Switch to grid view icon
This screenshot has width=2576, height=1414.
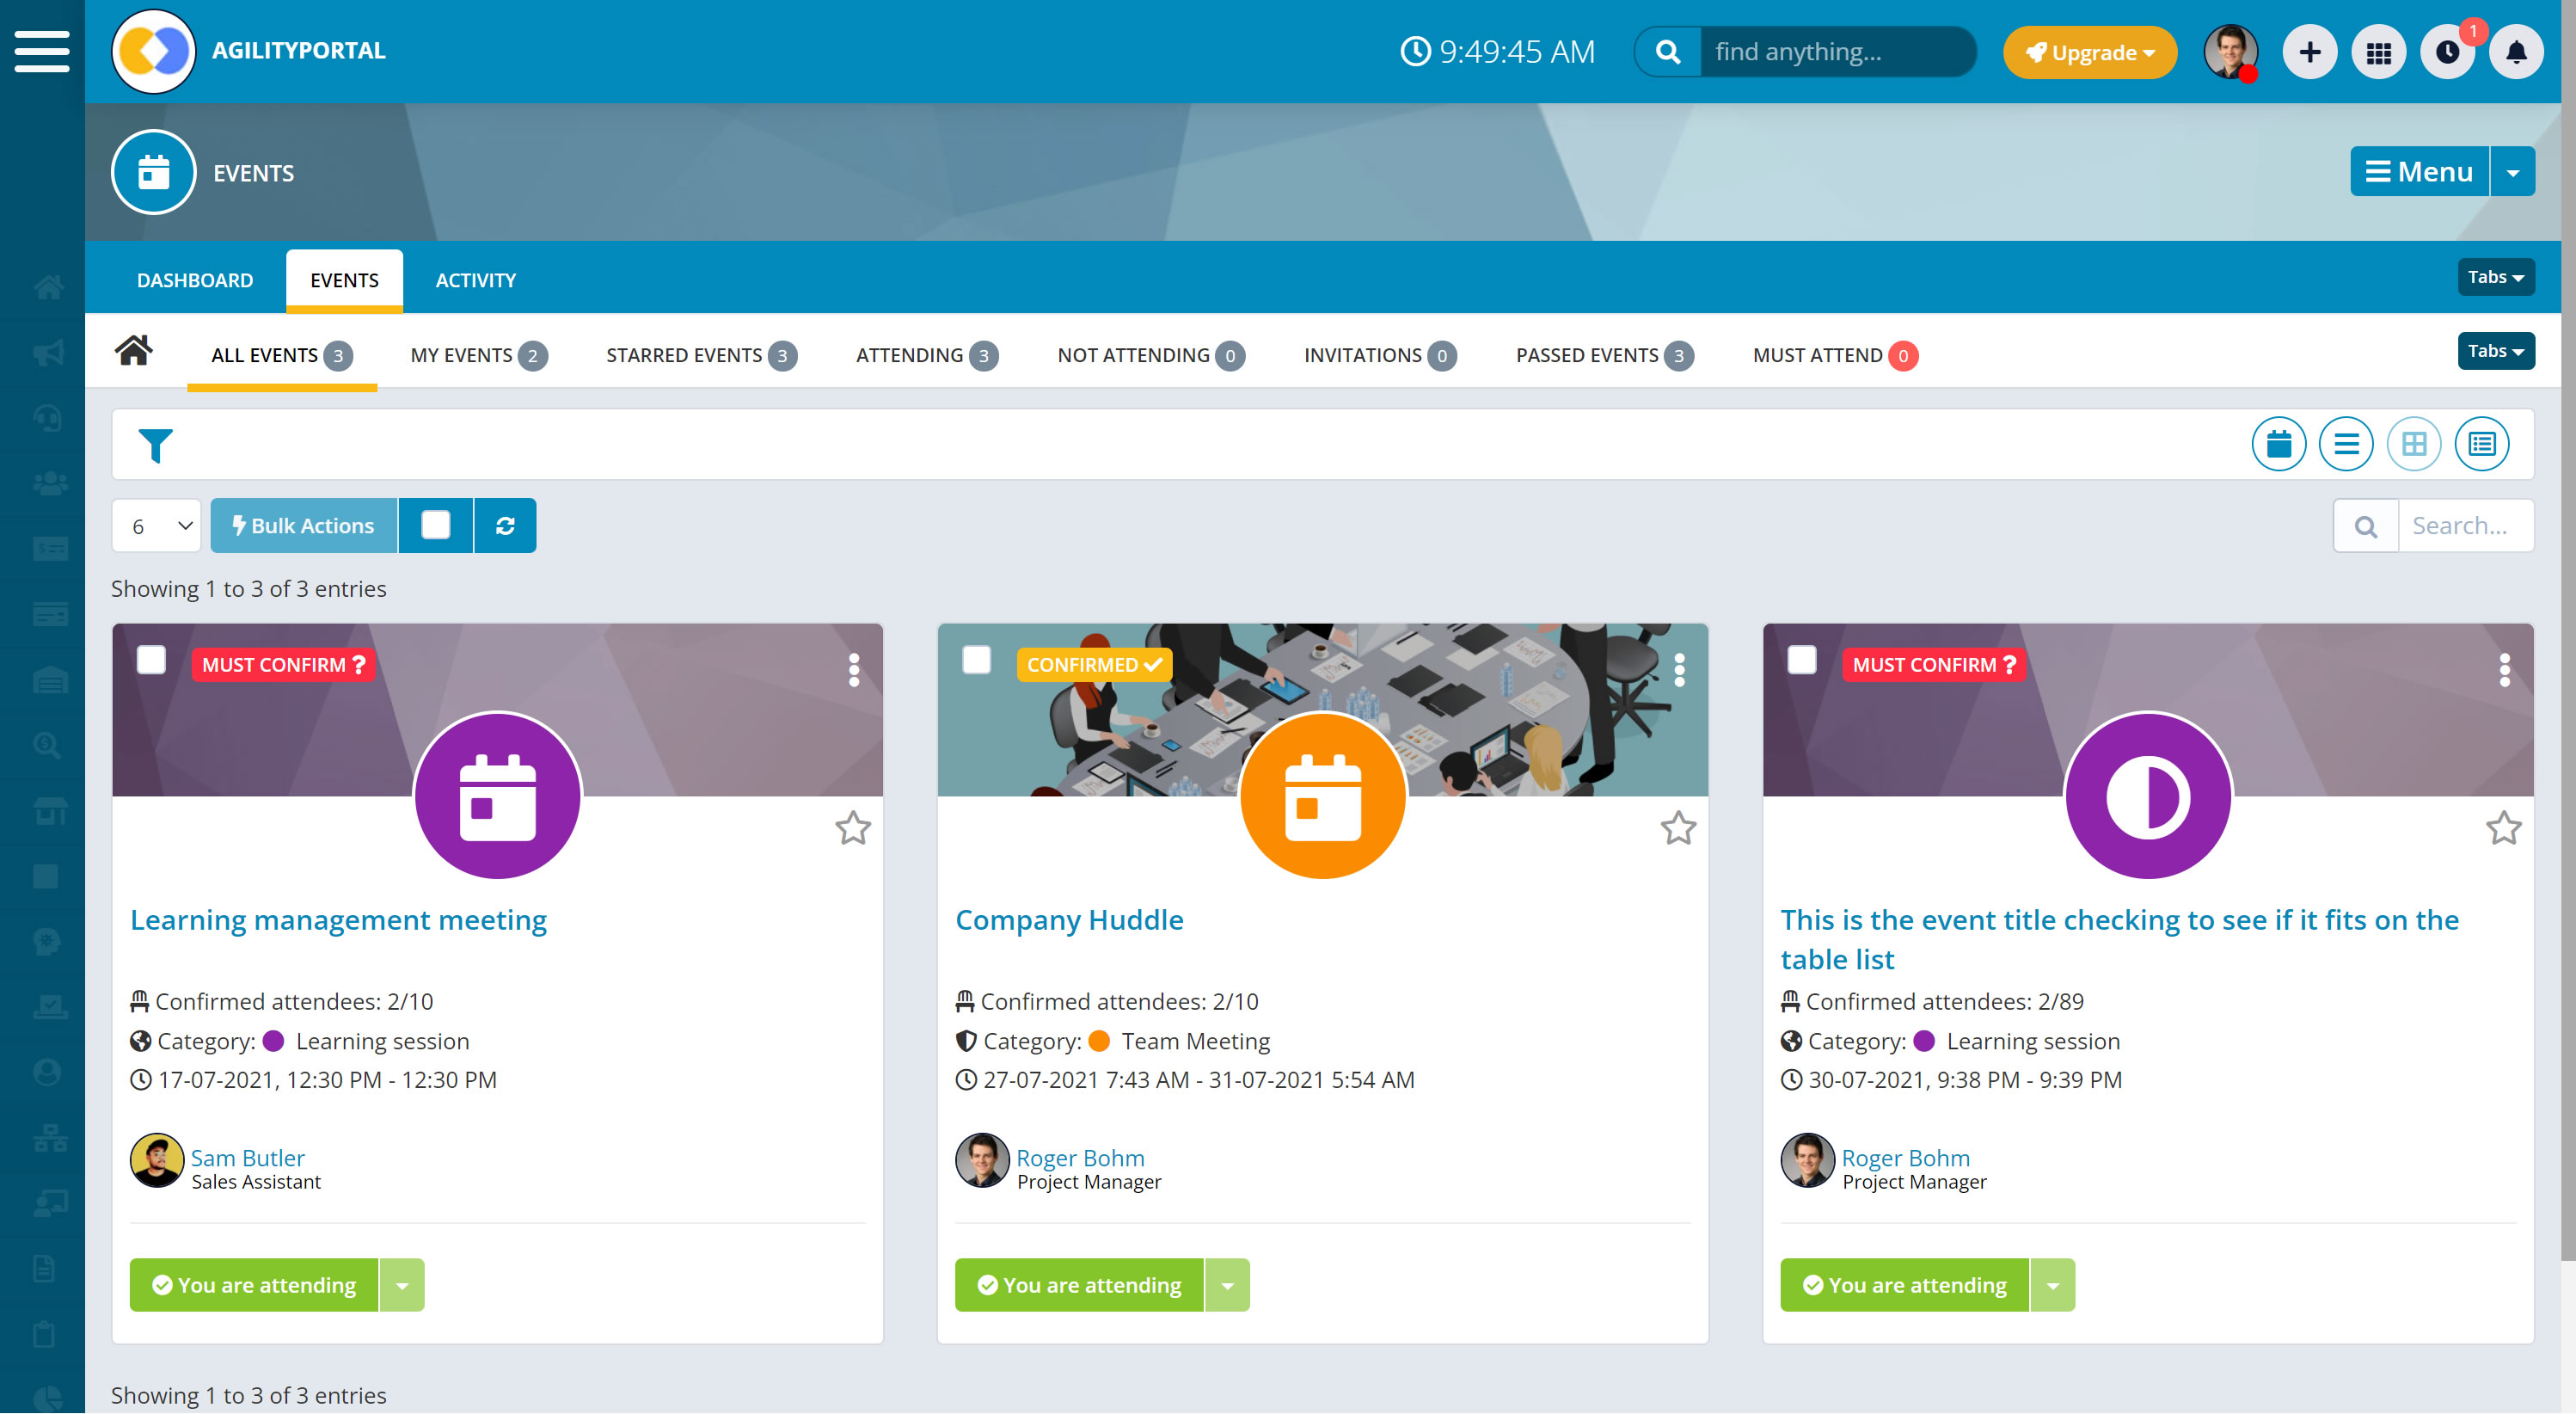click(2413, 444)
